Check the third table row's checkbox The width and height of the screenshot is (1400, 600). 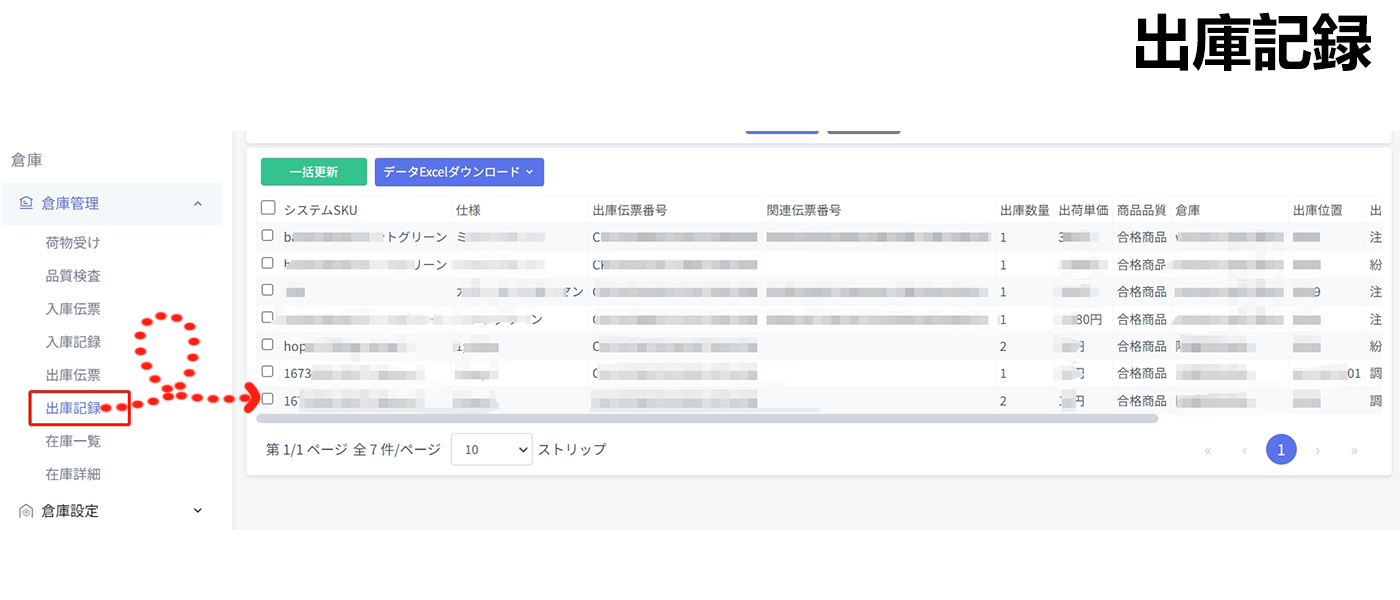tap(267, 290)
